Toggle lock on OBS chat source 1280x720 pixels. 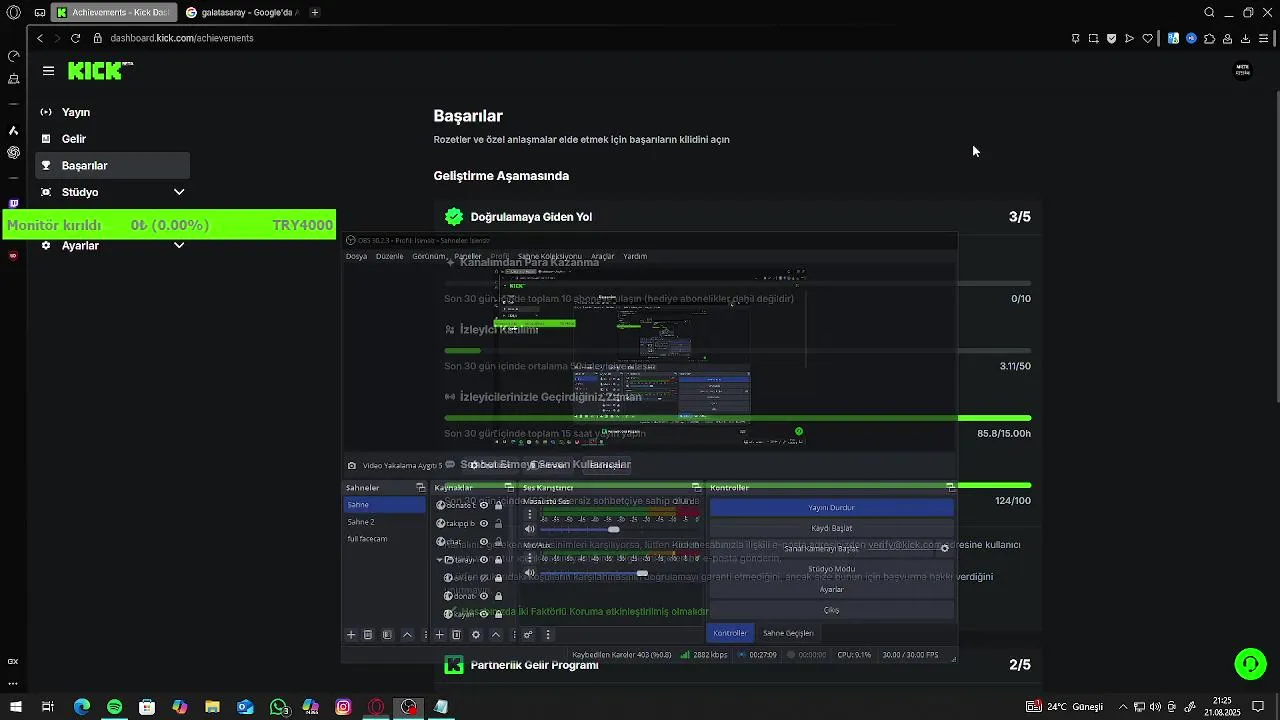tap(498, 542)
